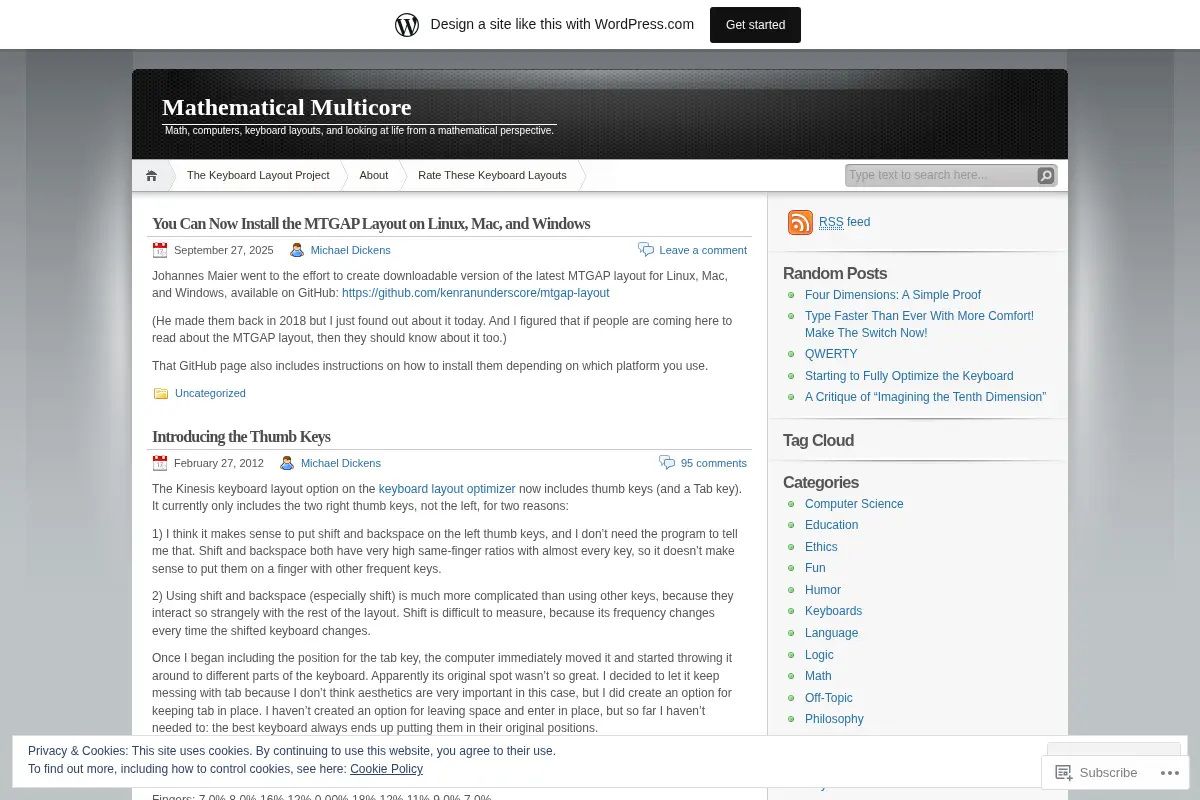Click the WordPress logo in top banner
The image size is (1200, 800).
407,25
